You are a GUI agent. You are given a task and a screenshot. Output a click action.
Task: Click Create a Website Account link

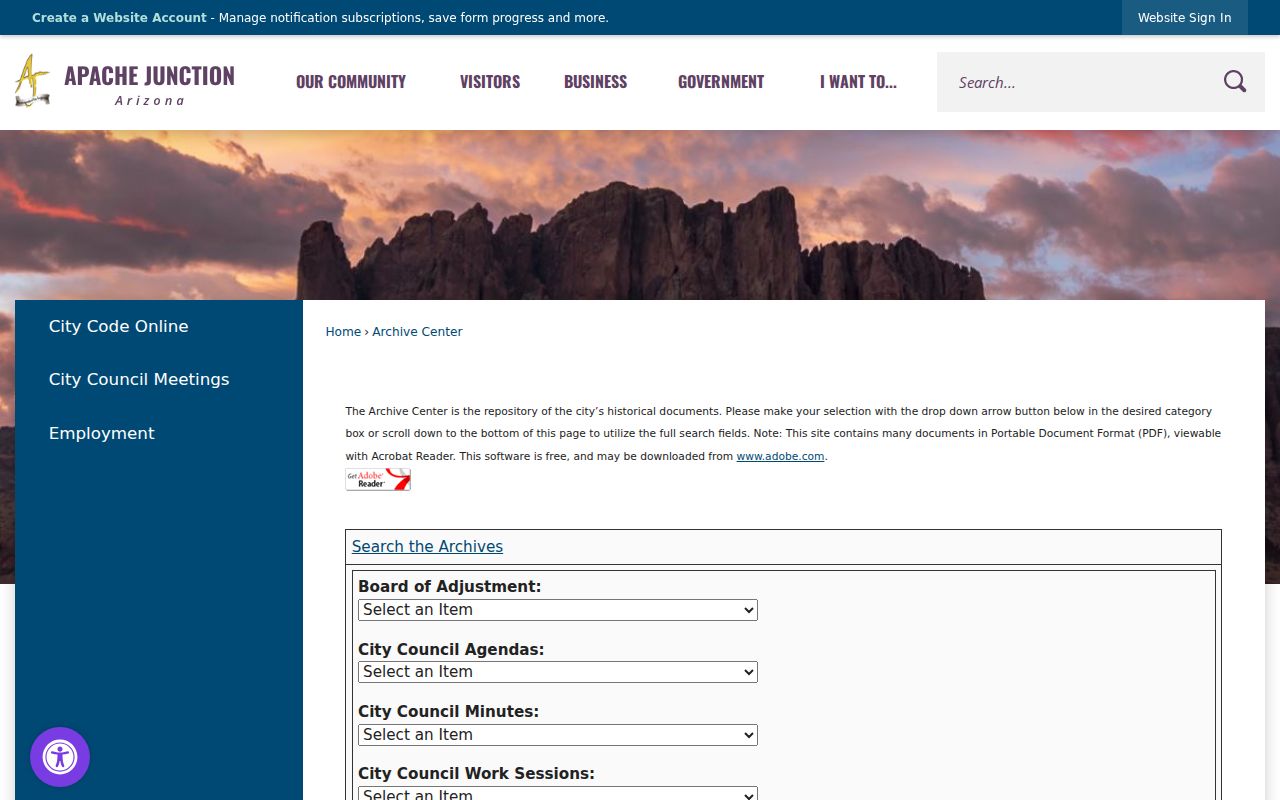click(119, 18)
